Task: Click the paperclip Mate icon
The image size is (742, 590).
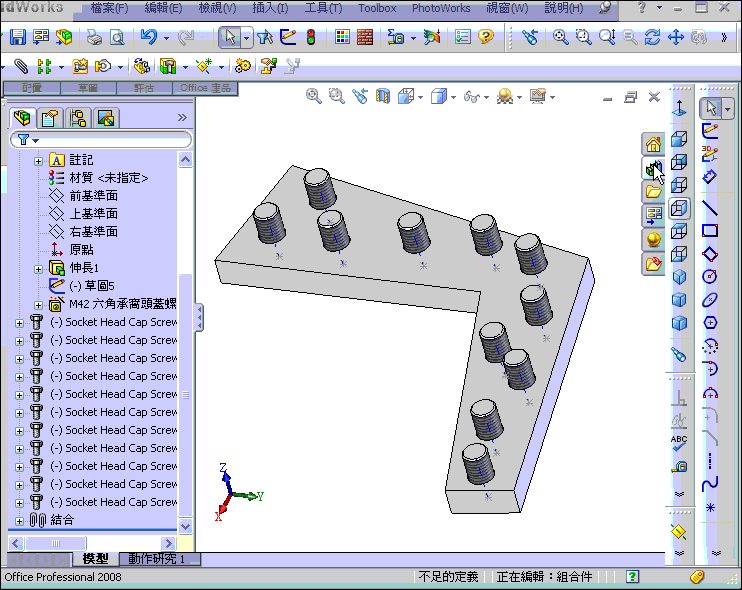Action: tap(21, 66)
